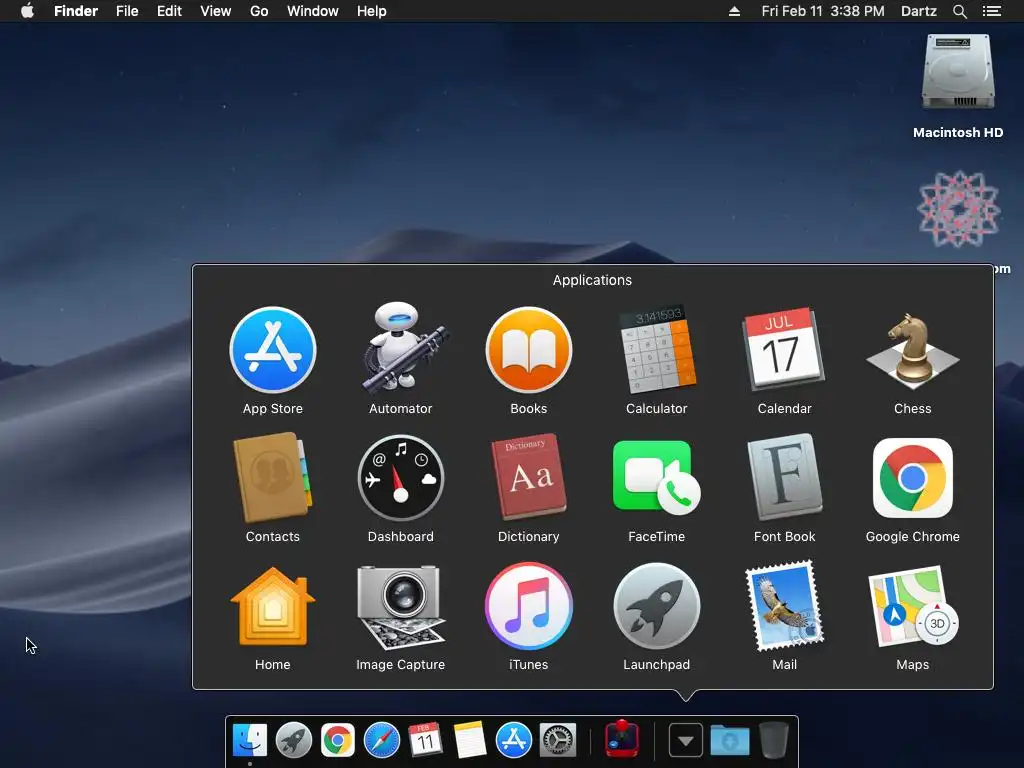Open the Downloads folder in Dock

coord(729,741)
